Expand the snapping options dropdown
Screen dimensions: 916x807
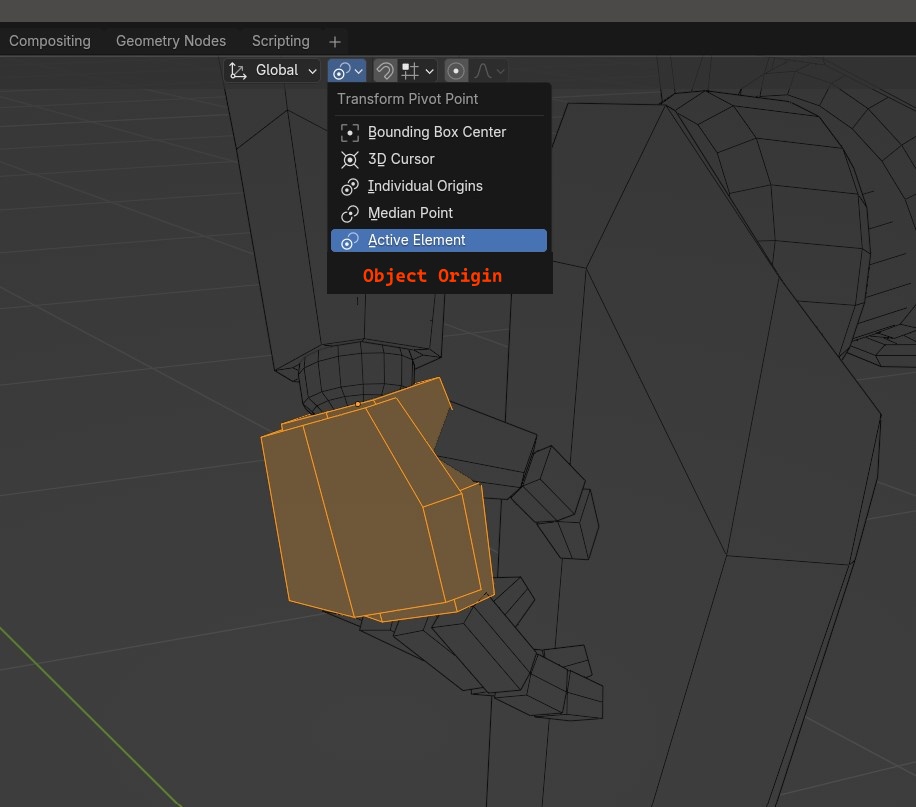point(418,71)
